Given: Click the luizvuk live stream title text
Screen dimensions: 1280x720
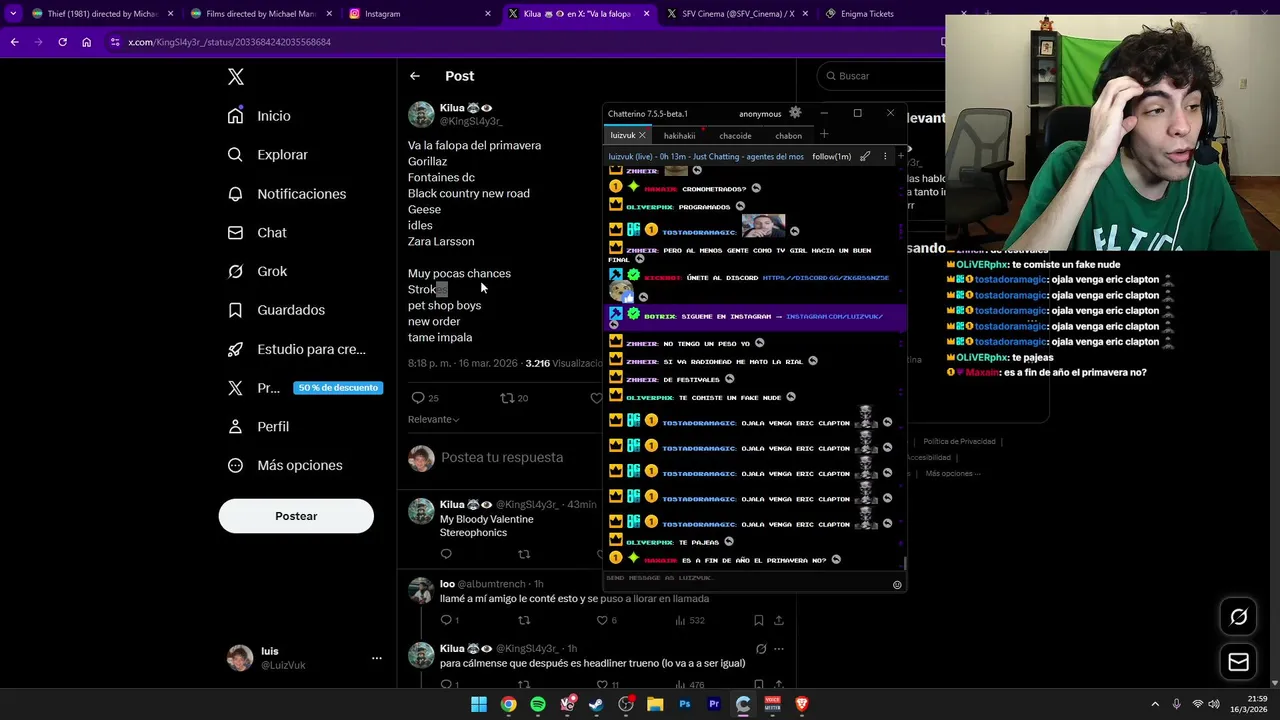Looking at the screenshot, I should coord(706,156).
